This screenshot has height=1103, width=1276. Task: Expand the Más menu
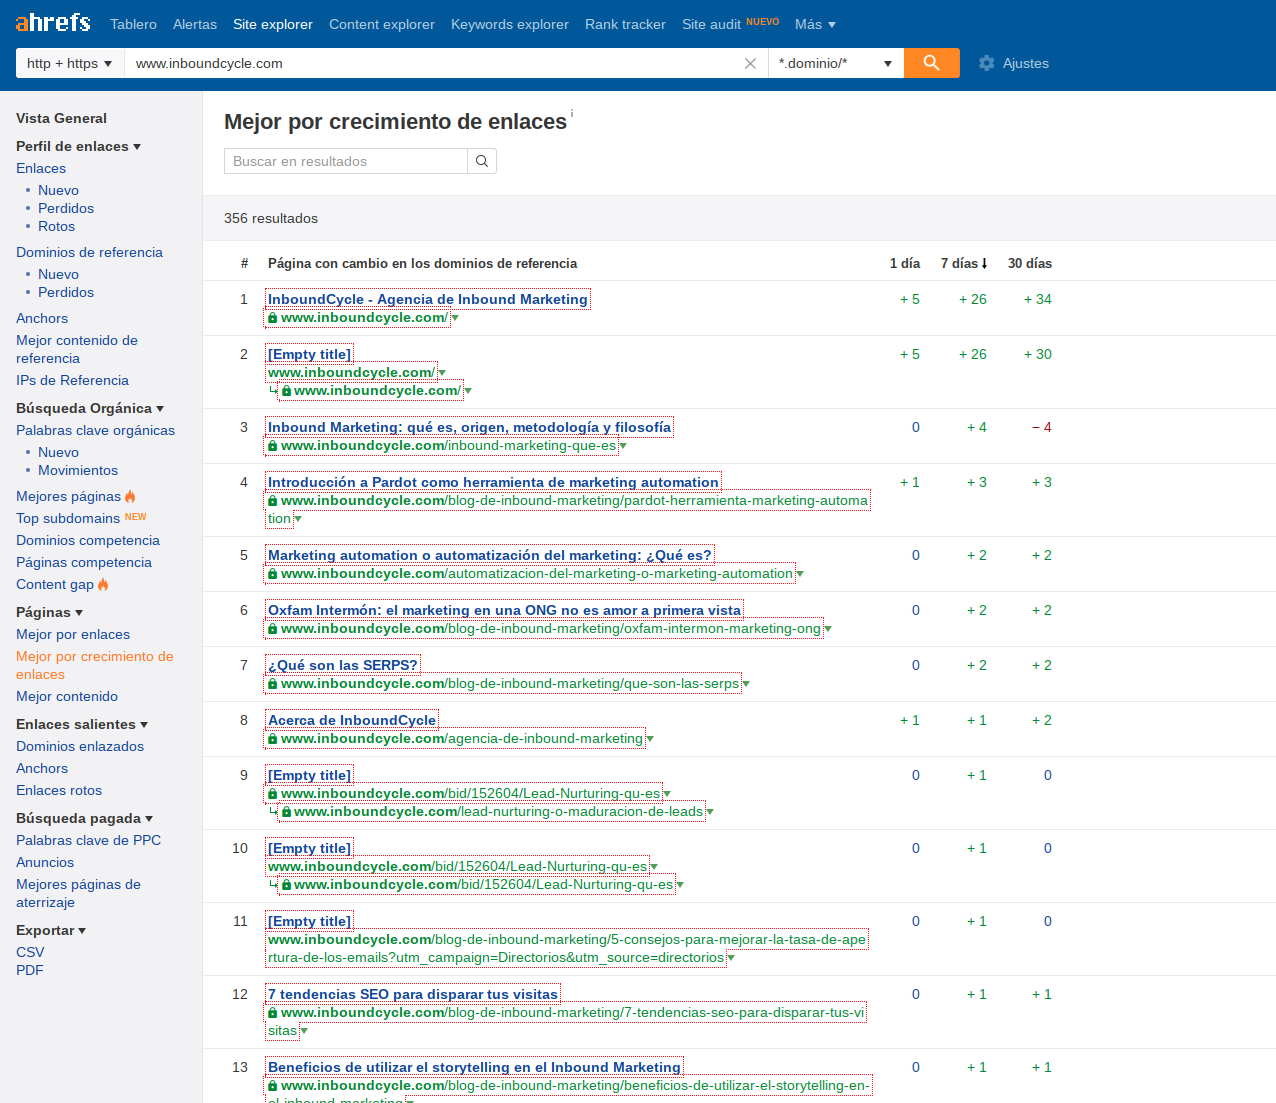pos(815,24)
